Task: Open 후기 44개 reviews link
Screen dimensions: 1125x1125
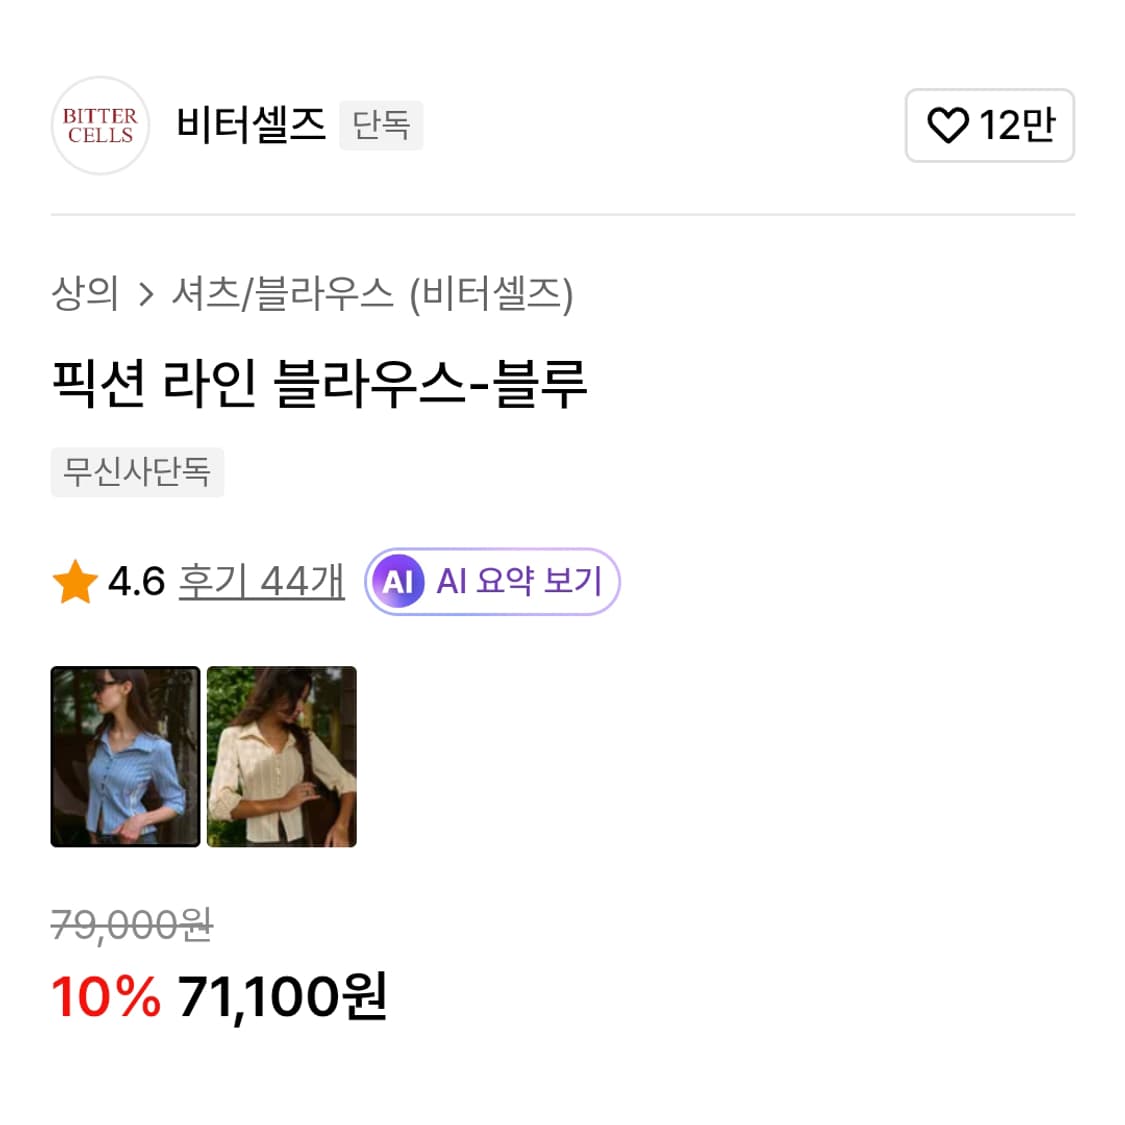Action: 260,581
